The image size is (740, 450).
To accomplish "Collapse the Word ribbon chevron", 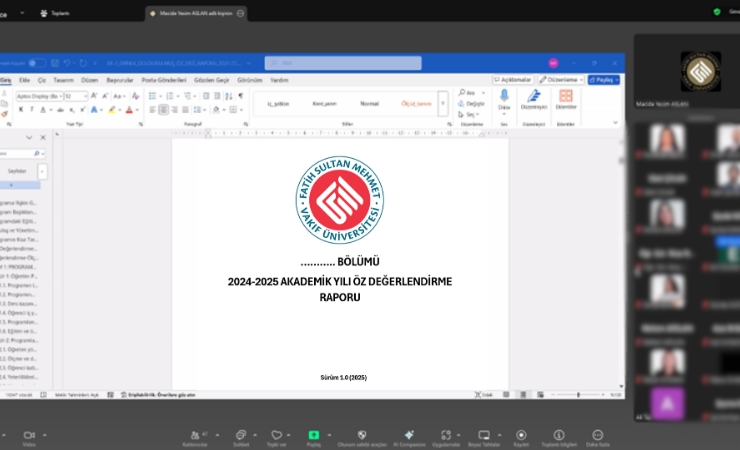I will coord(615,123).
